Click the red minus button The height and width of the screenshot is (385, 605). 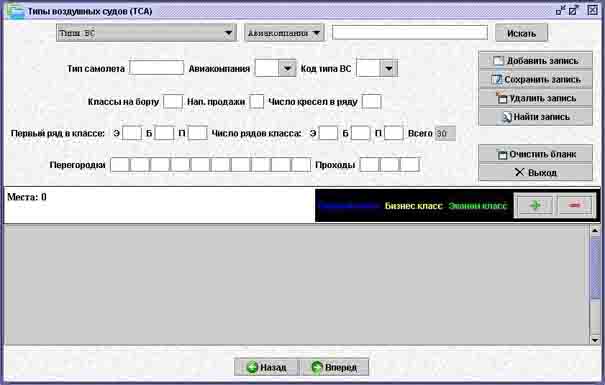(575, 206)
